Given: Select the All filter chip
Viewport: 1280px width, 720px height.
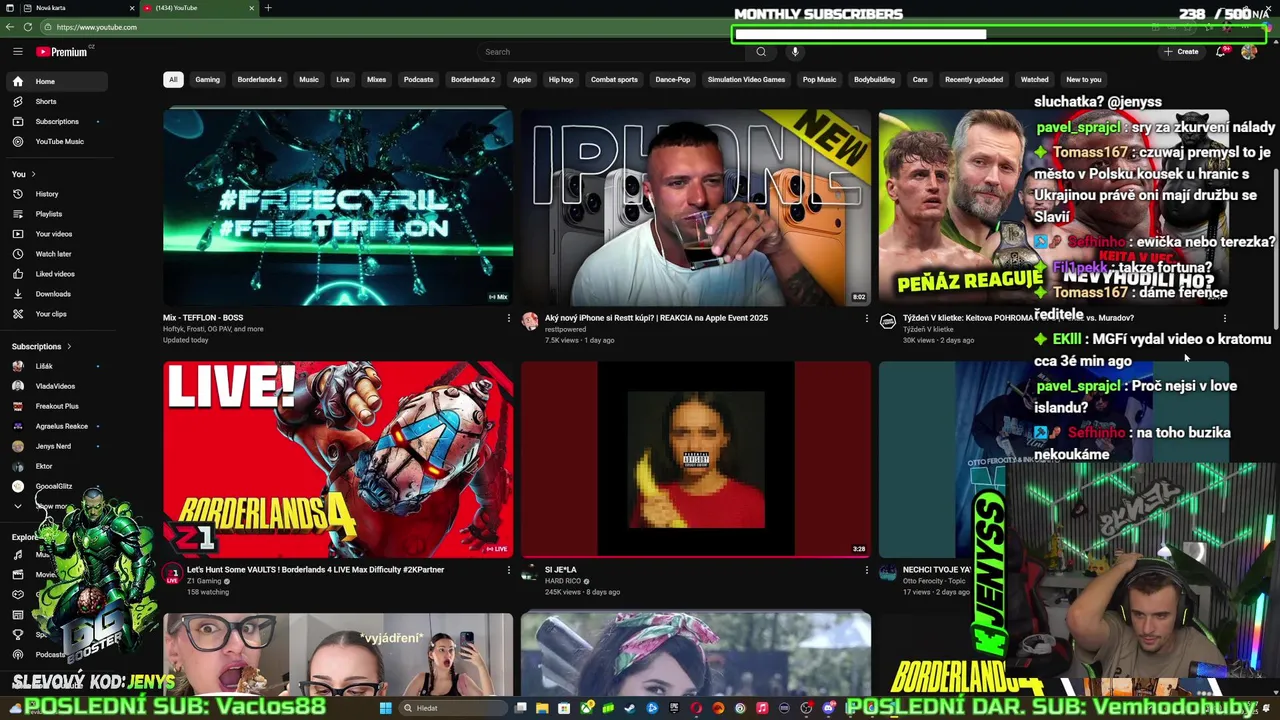Looking at the screenshot, I should 173,80.
